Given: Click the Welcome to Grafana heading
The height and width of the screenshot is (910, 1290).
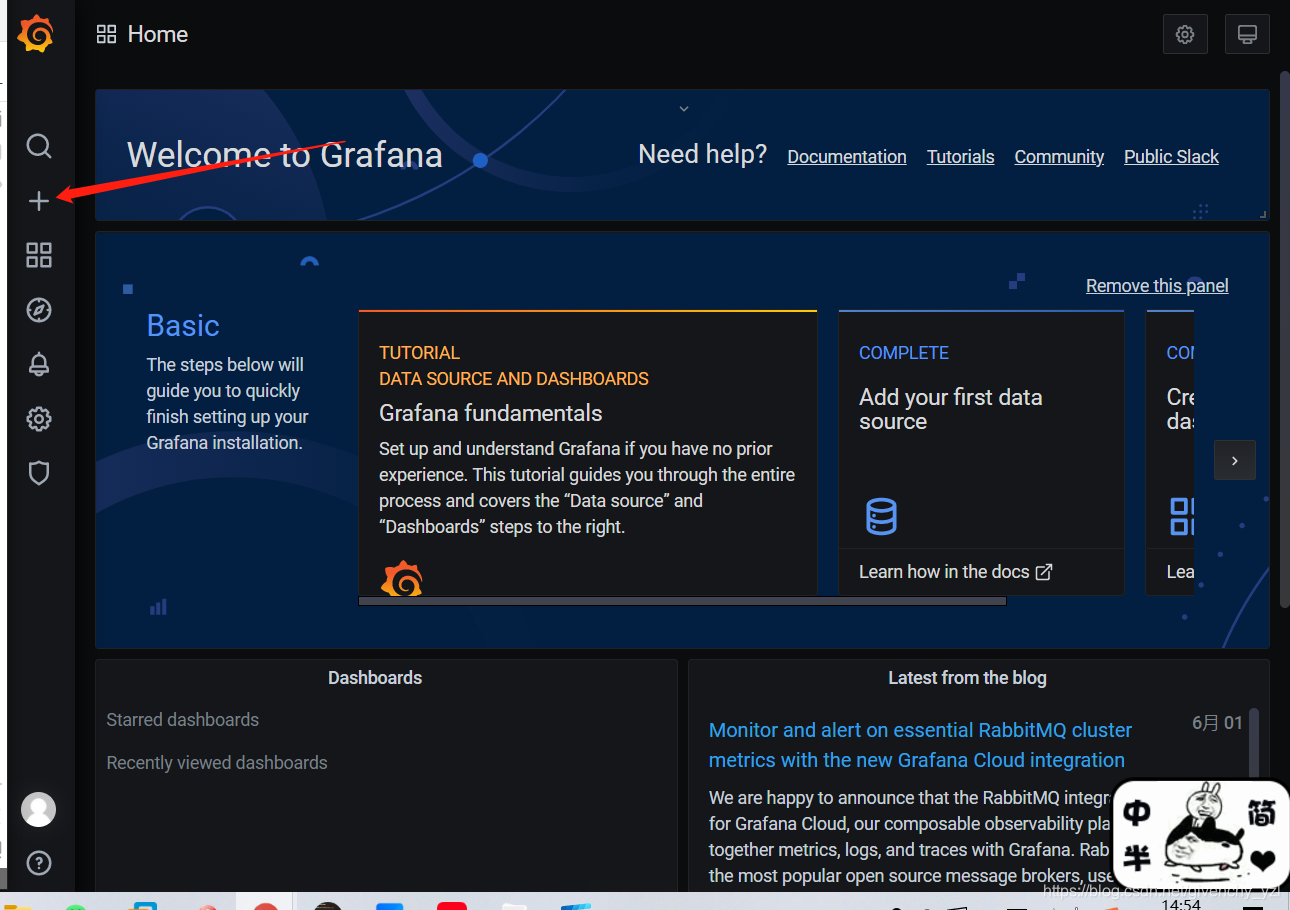Looking at the screenshot, I should 285,155.
